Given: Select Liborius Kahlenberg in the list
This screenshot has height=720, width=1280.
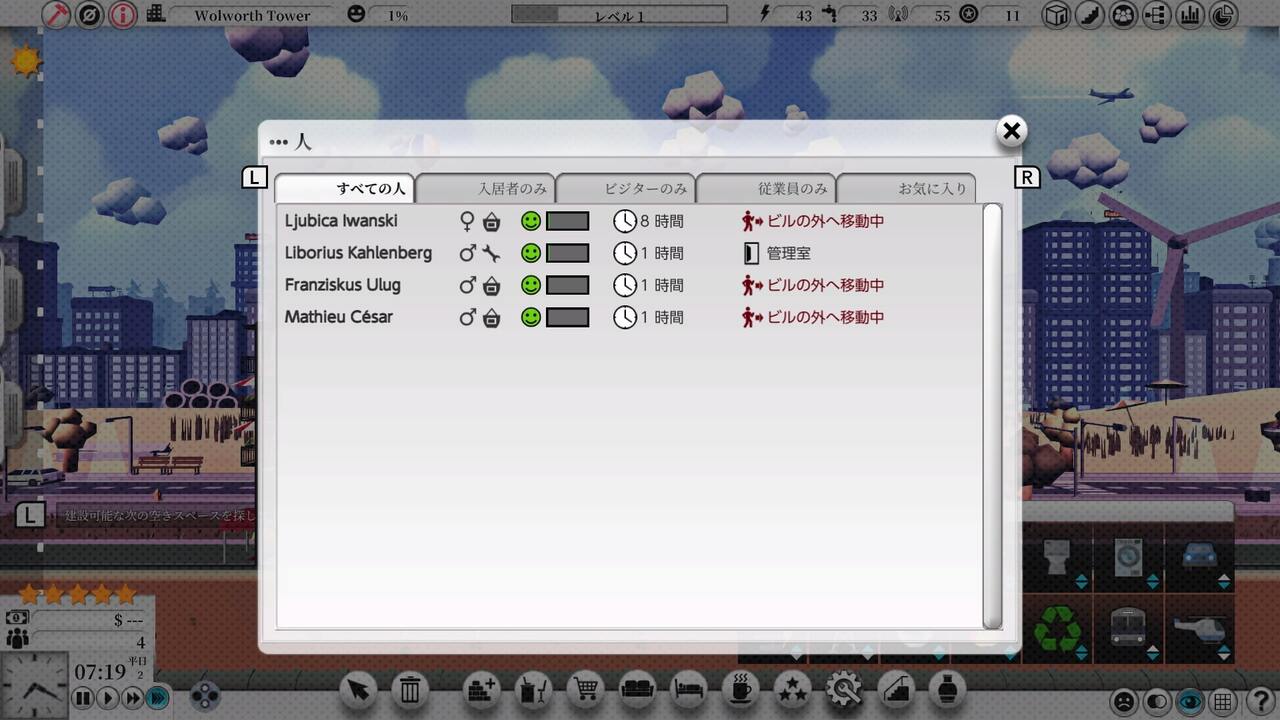Looking at the screenshot, I should [x=630, y=253].
